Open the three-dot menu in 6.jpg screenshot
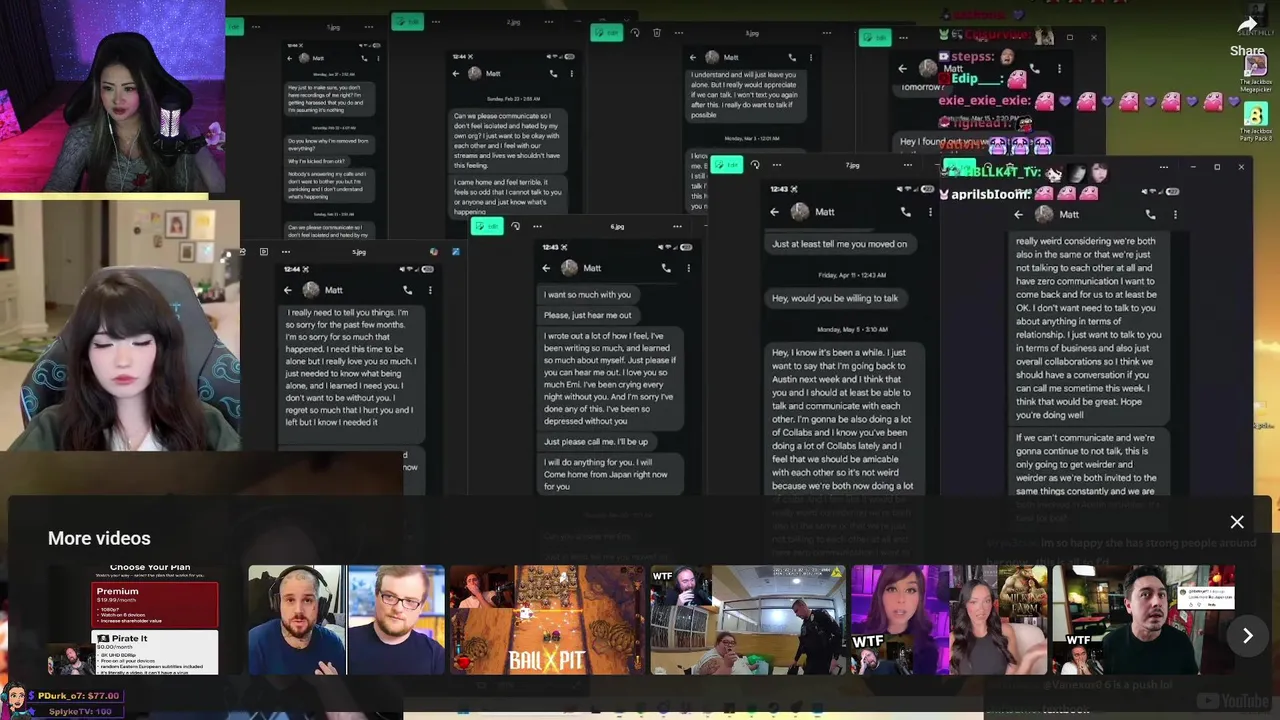This screenshot has height=720, width=1280. (x=688, y=268)
